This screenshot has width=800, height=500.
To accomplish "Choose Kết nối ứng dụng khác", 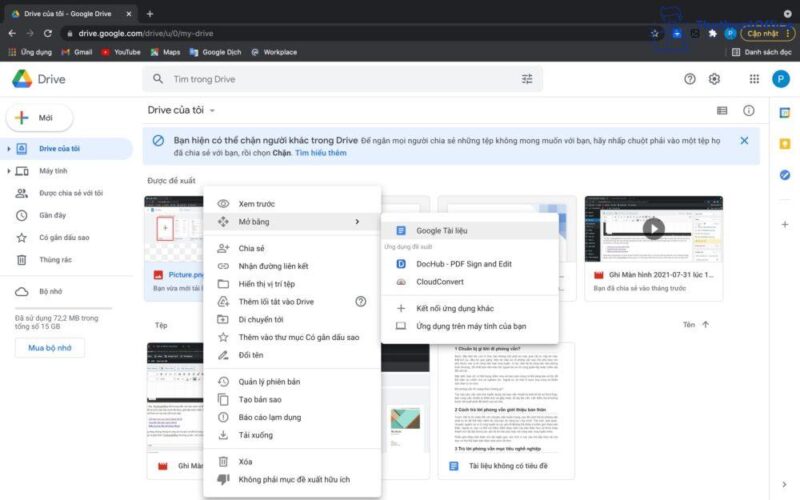I will tap(470, 309).
